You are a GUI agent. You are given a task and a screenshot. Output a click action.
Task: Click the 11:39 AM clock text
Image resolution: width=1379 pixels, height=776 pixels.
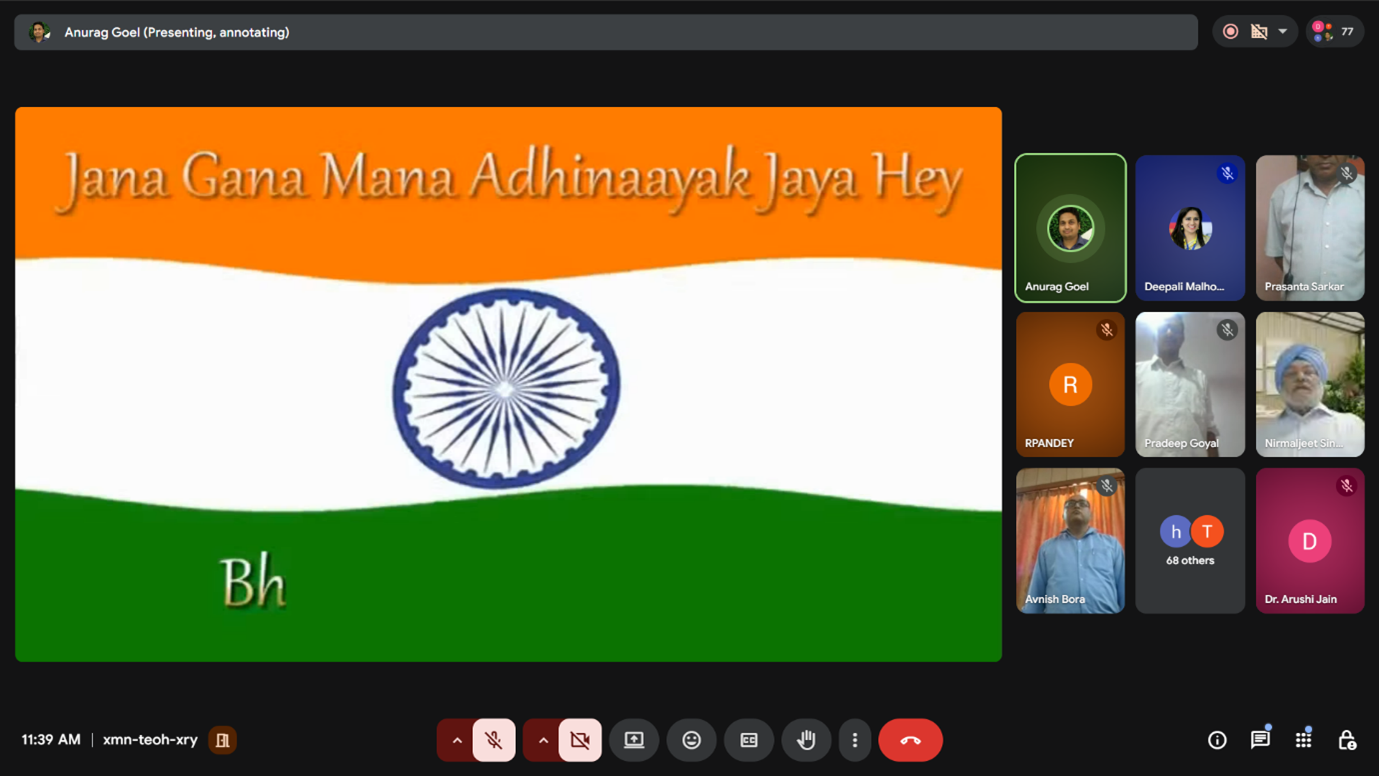point(51,740)
